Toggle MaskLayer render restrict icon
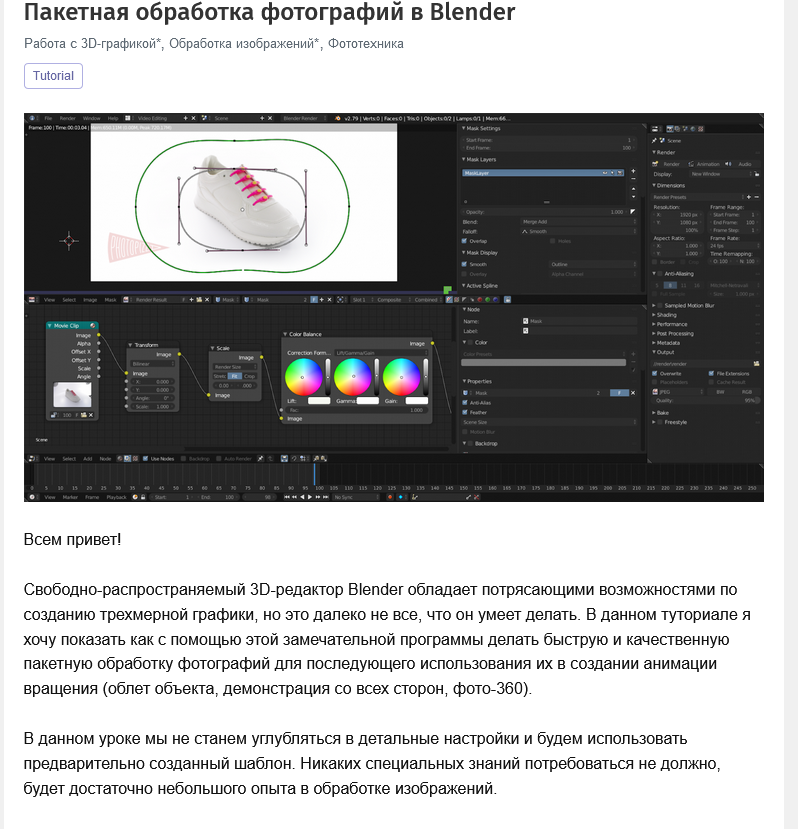 [x=620, y=173]
